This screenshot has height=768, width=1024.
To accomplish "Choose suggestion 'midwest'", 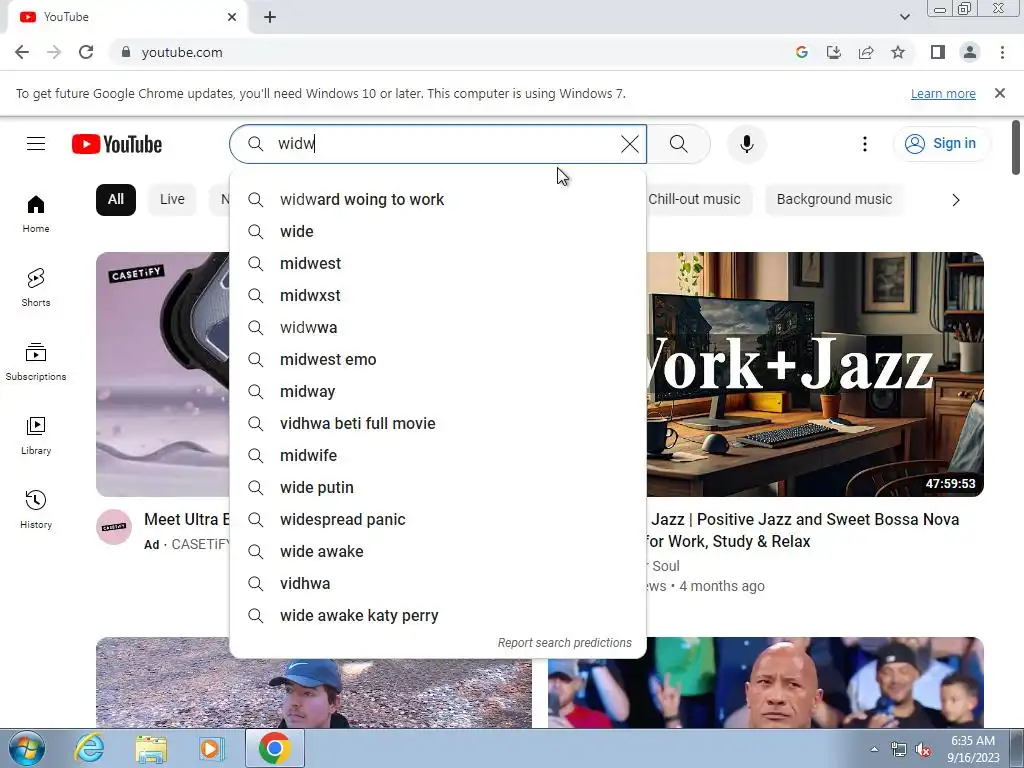I will pyautogui.click(x=438, y=263).
